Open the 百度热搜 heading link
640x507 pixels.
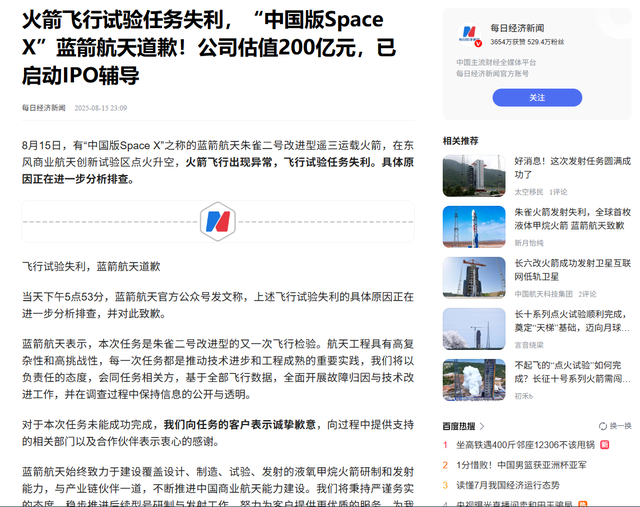[459, 426]
